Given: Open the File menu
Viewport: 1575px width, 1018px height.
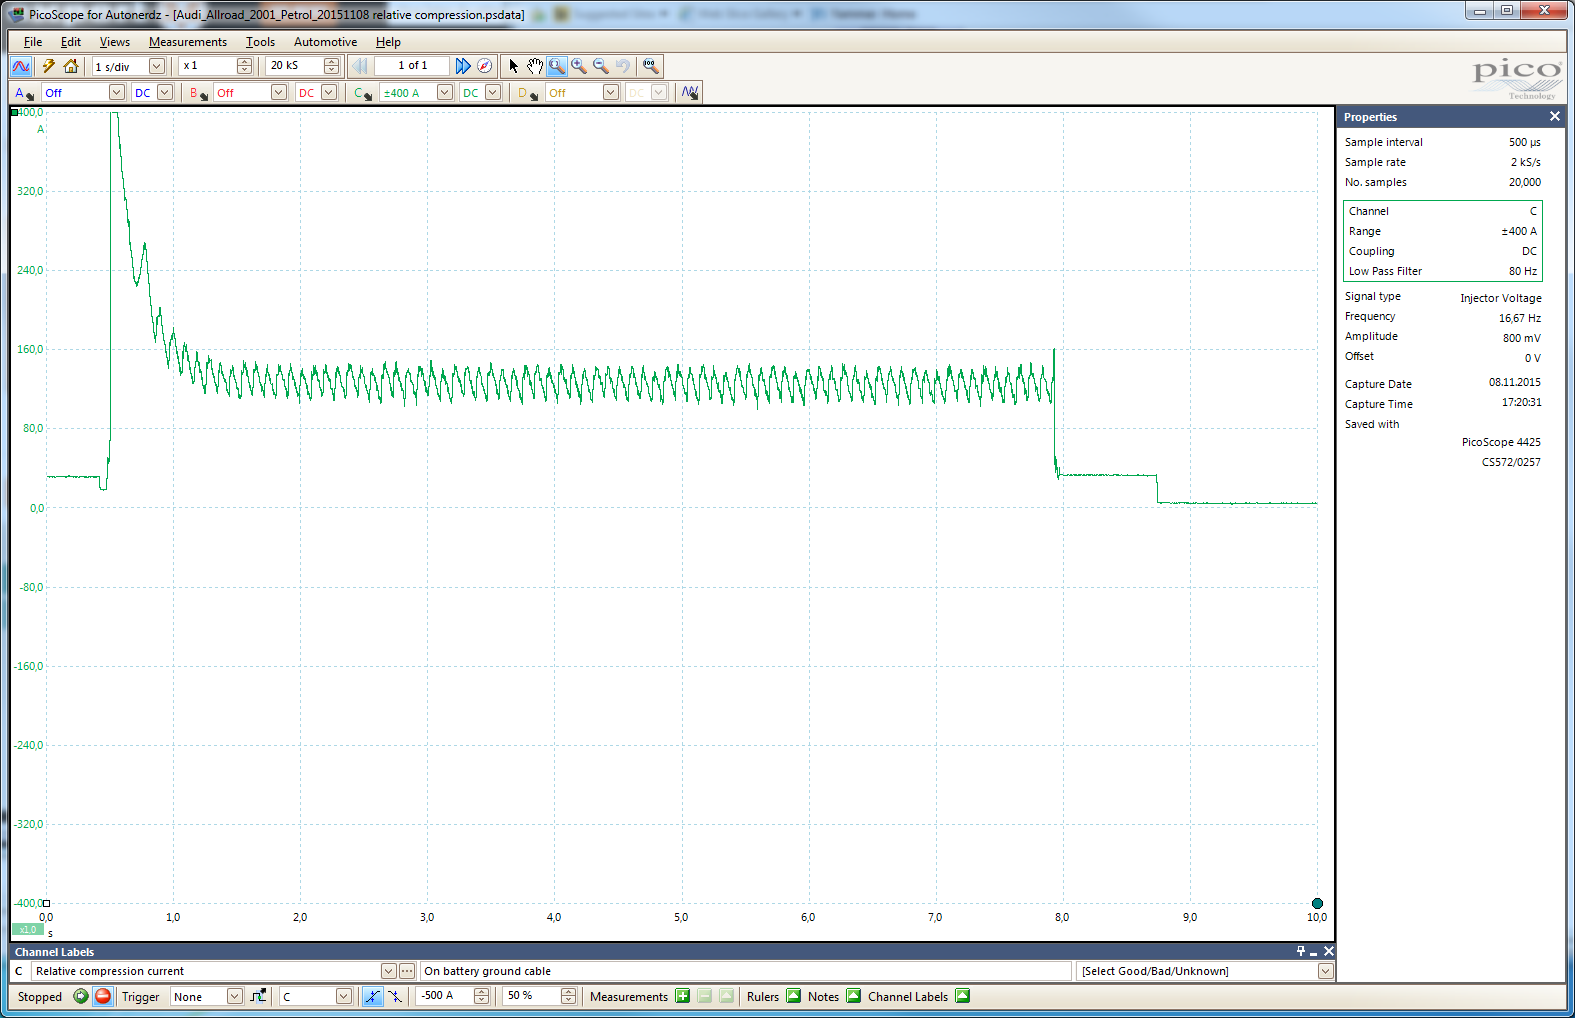Looking at the screenshot, I should click(x=33, y=42).
